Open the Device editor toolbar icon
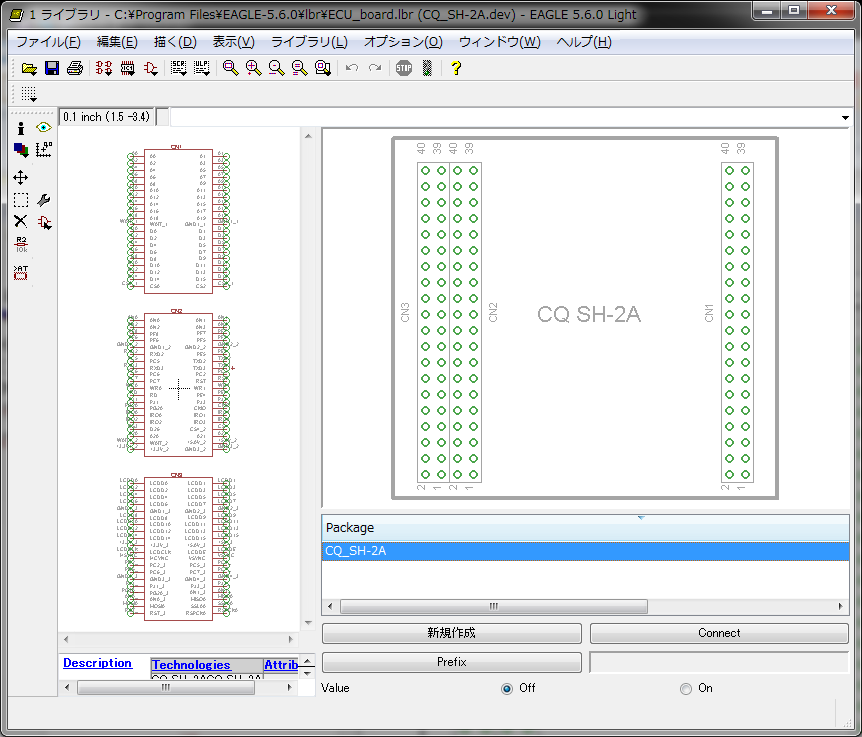The height and width of the screenshot is (737, 862). (x=104, y=68)
